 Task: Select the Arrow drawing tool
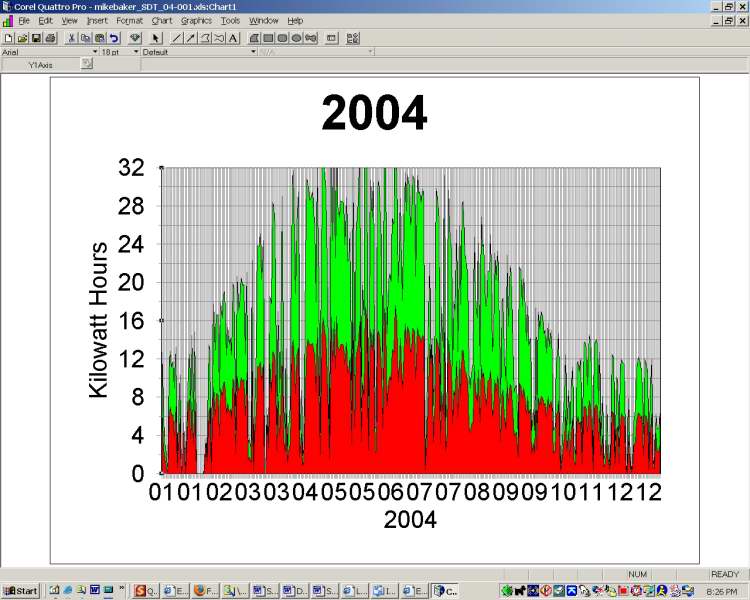tap(191, 38)
